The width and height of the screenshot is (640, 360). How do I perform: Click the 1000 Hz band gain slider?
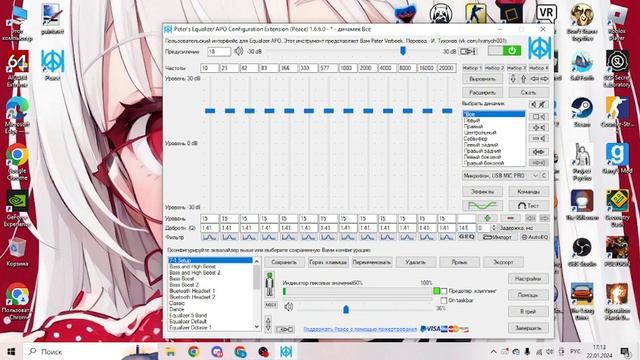click(x=348, y=111)
